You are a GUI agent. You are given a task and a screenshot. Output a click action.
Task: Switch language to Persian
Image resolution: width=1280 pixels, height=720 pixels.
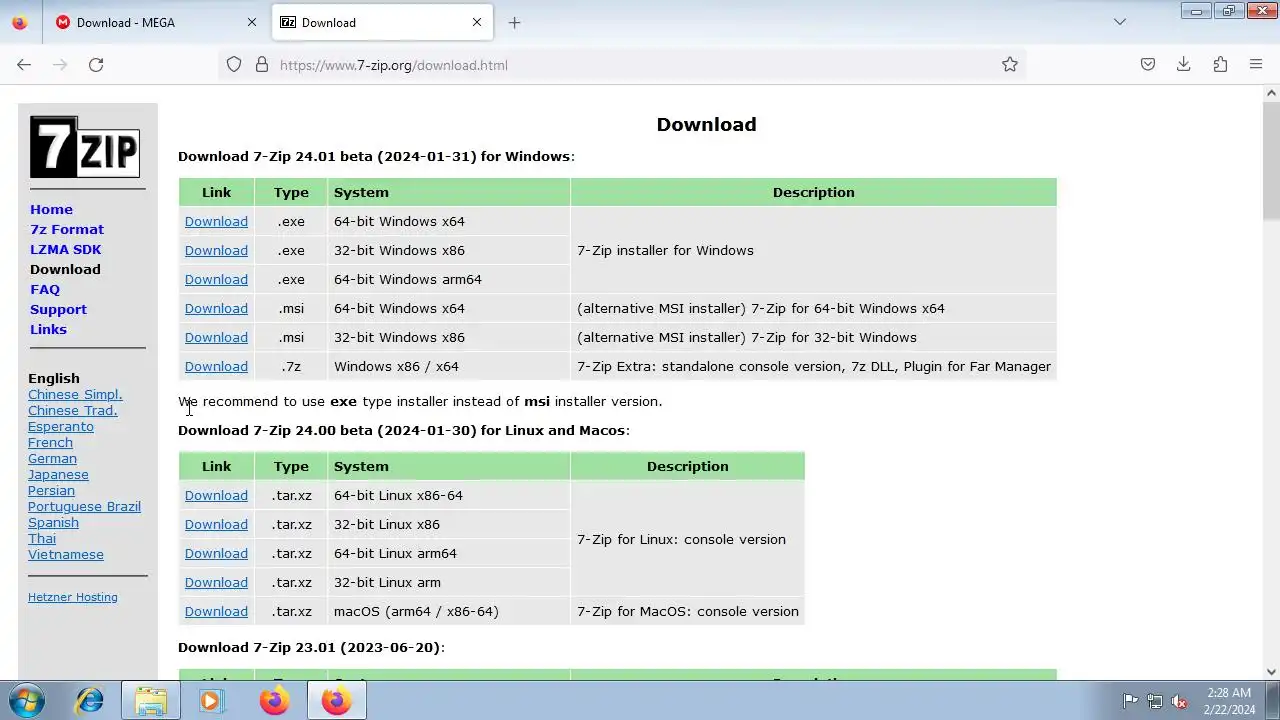click(51, 490)
